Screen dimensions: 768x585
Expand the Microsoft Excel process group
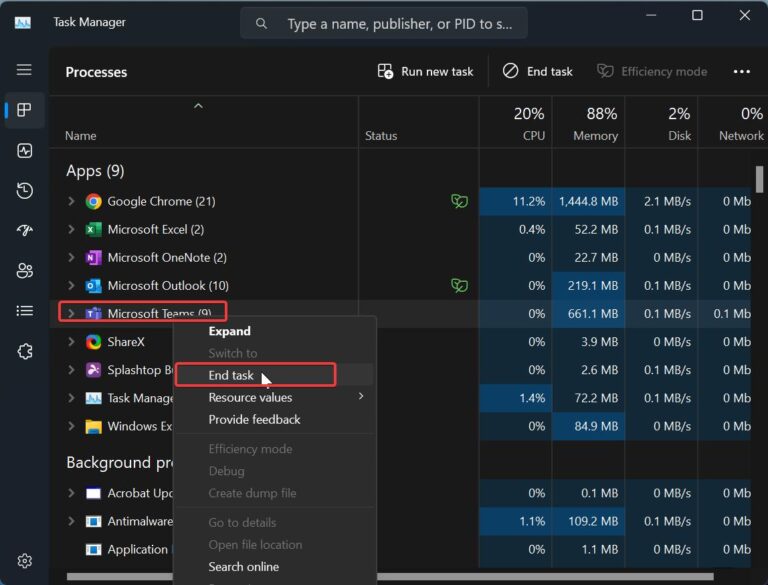72,229
